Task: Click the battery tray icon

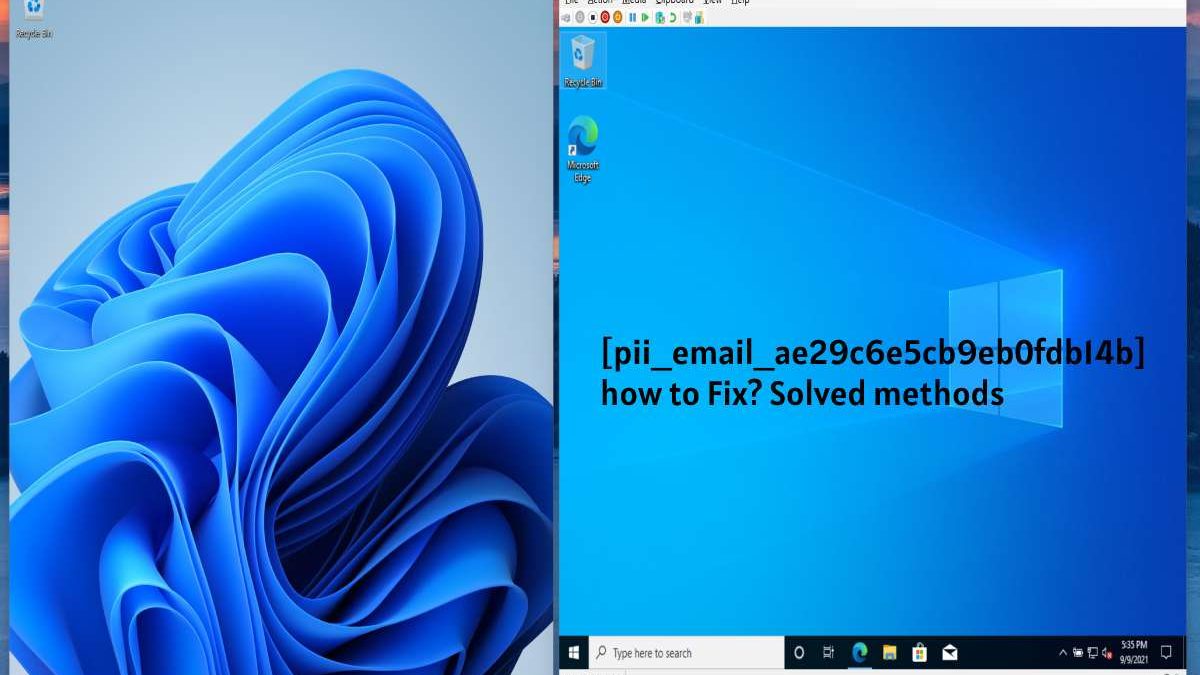Action: click(x=1078, y=653)
